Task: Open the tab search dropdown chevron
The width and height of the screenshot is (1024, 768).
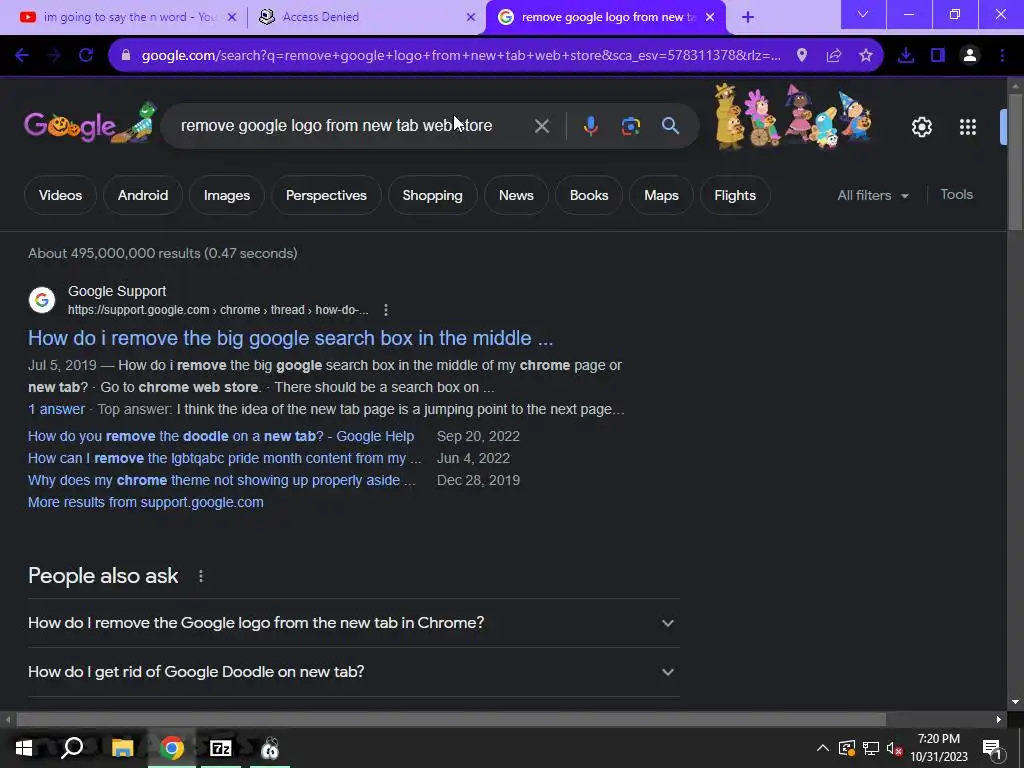Action: 863,14
